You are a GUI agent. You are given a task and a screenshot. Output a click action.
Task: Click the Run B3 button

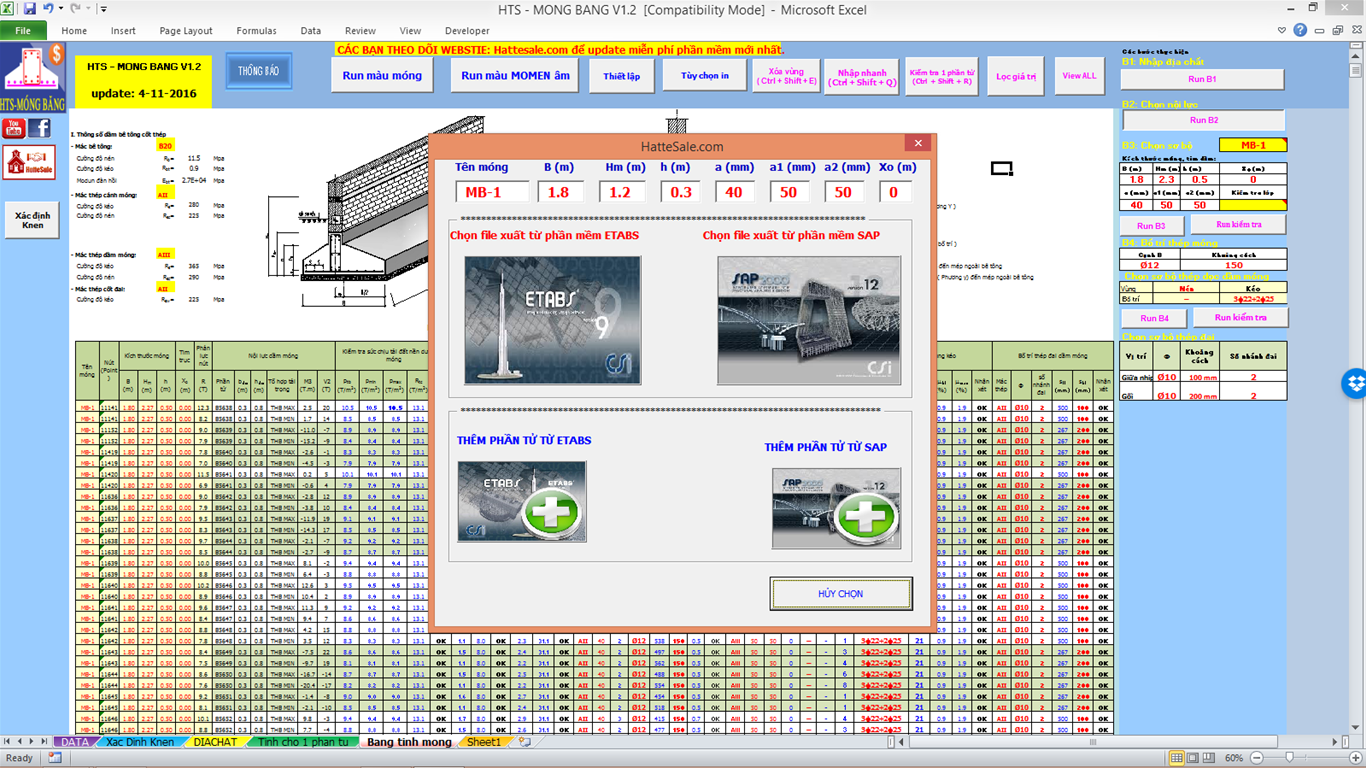point(1152,226)
